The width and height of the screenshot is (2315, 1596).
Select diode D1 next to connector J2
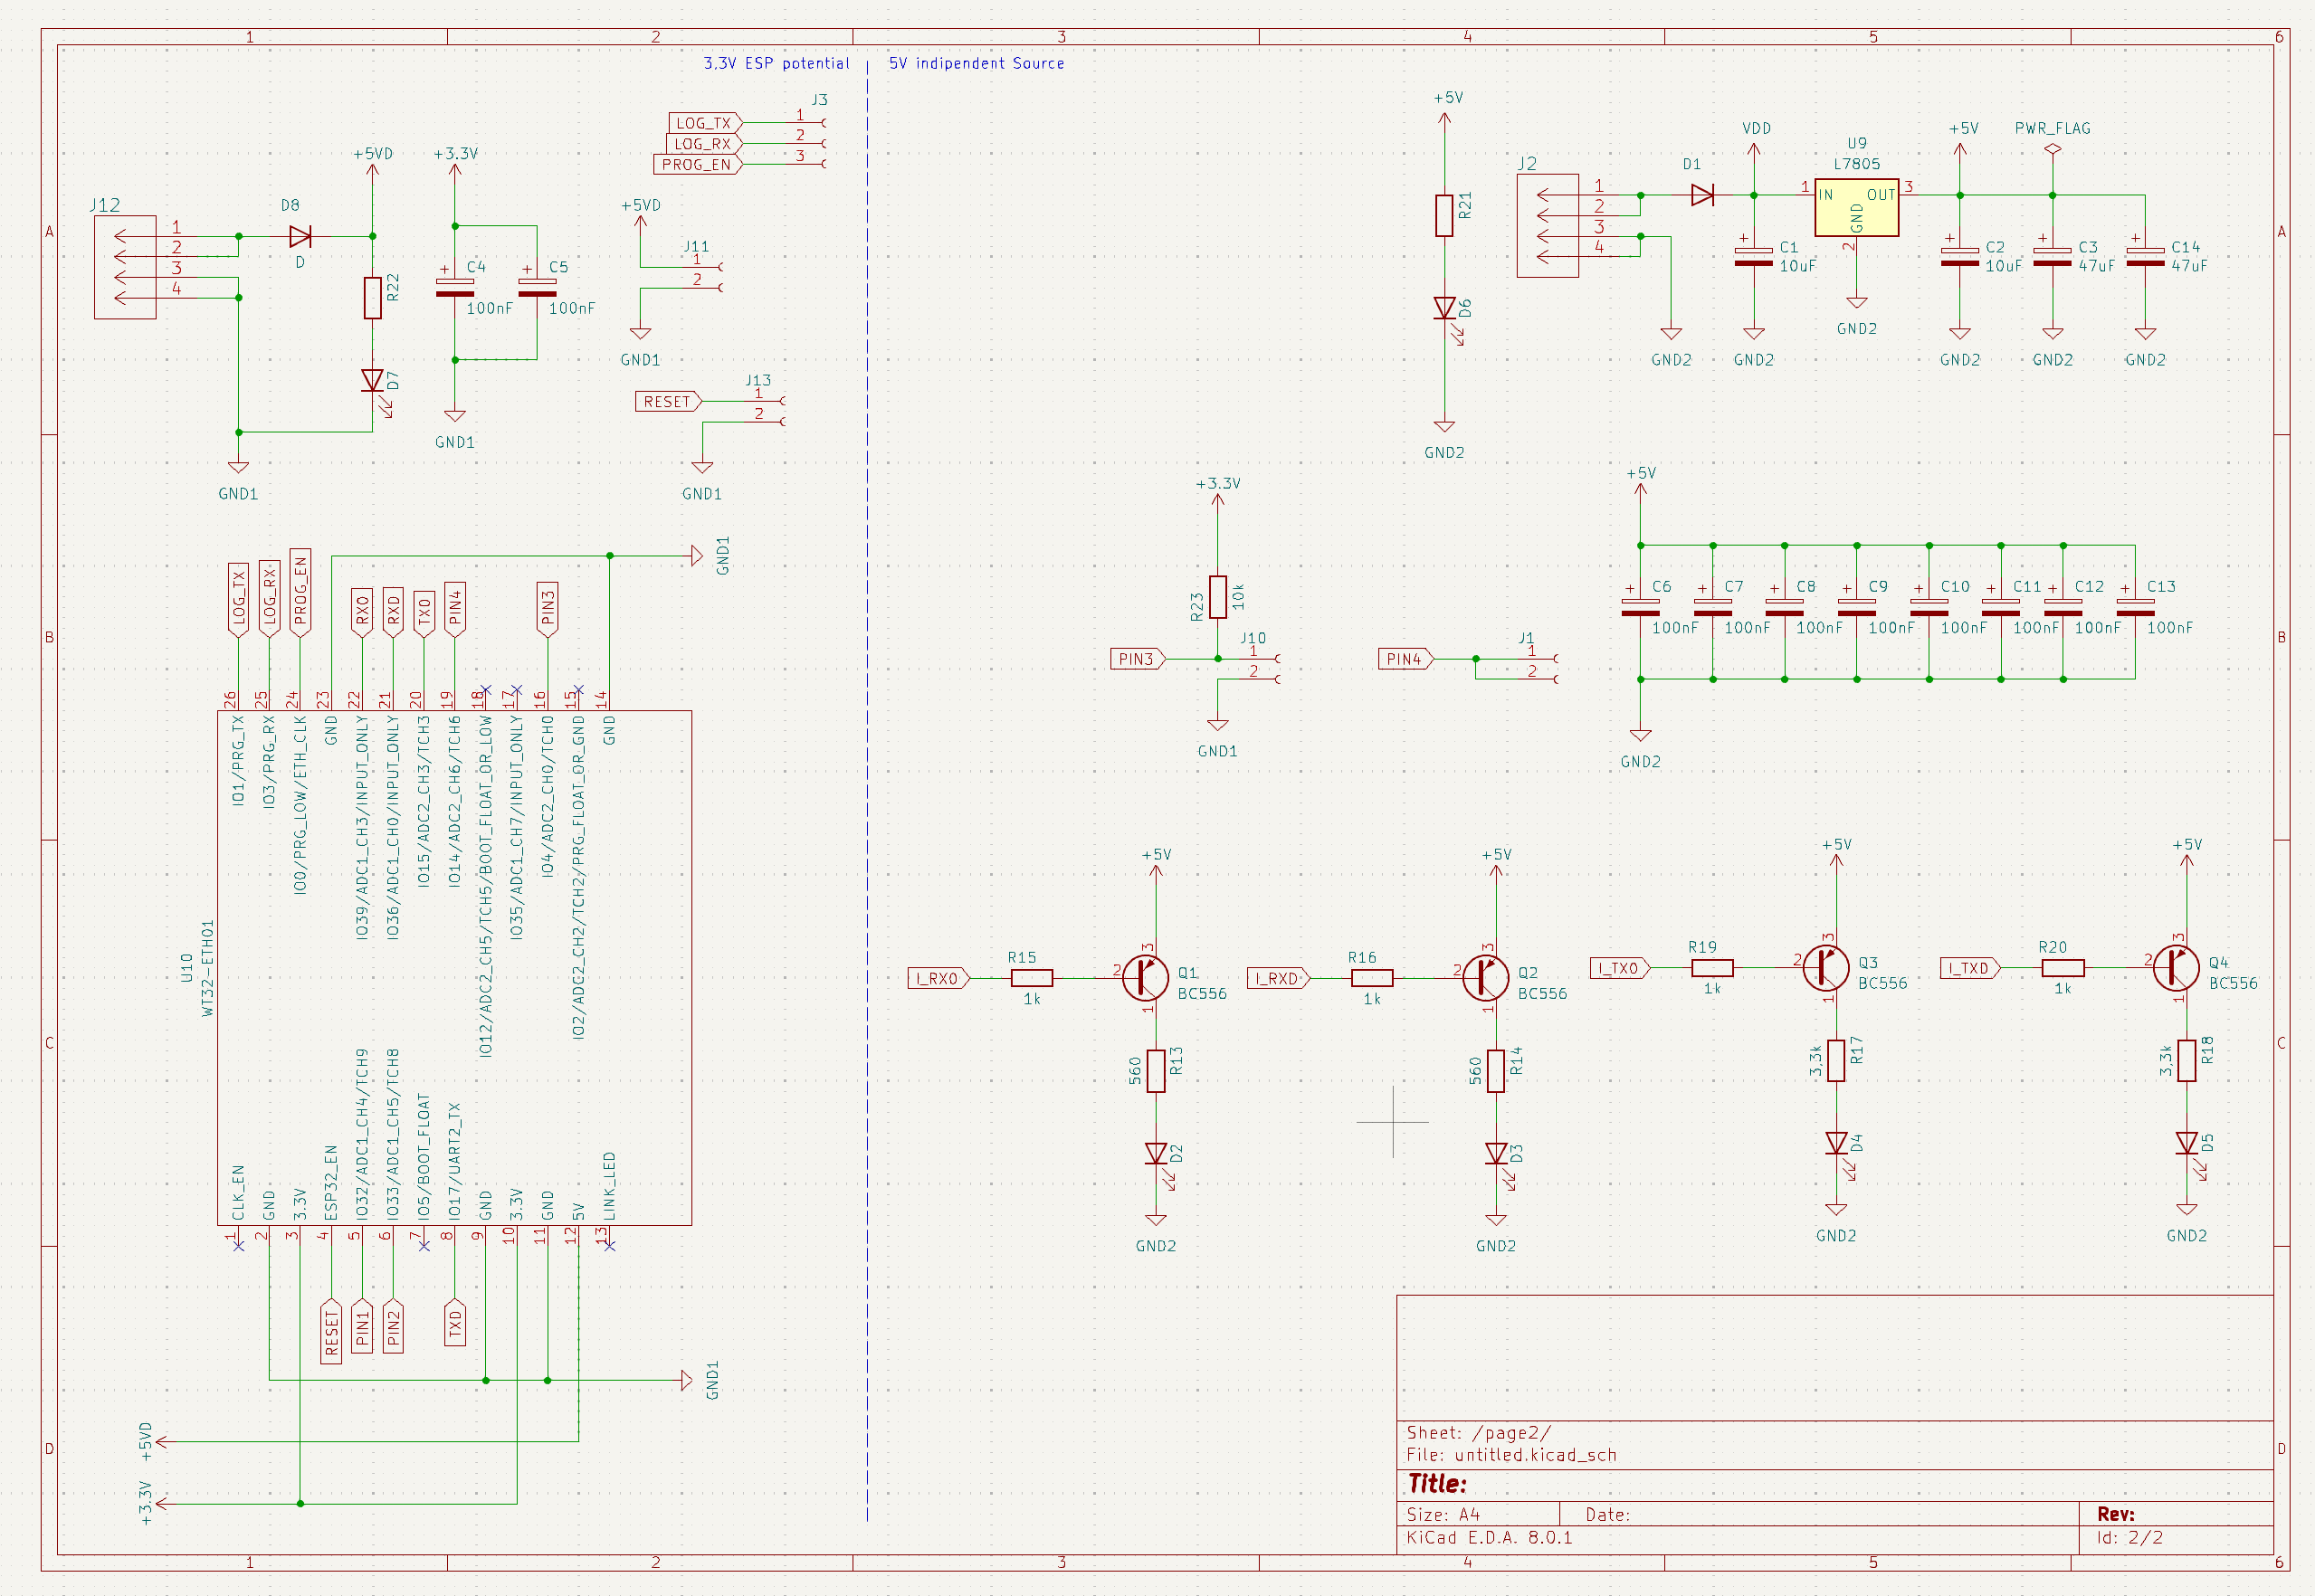coord(1701,195)
